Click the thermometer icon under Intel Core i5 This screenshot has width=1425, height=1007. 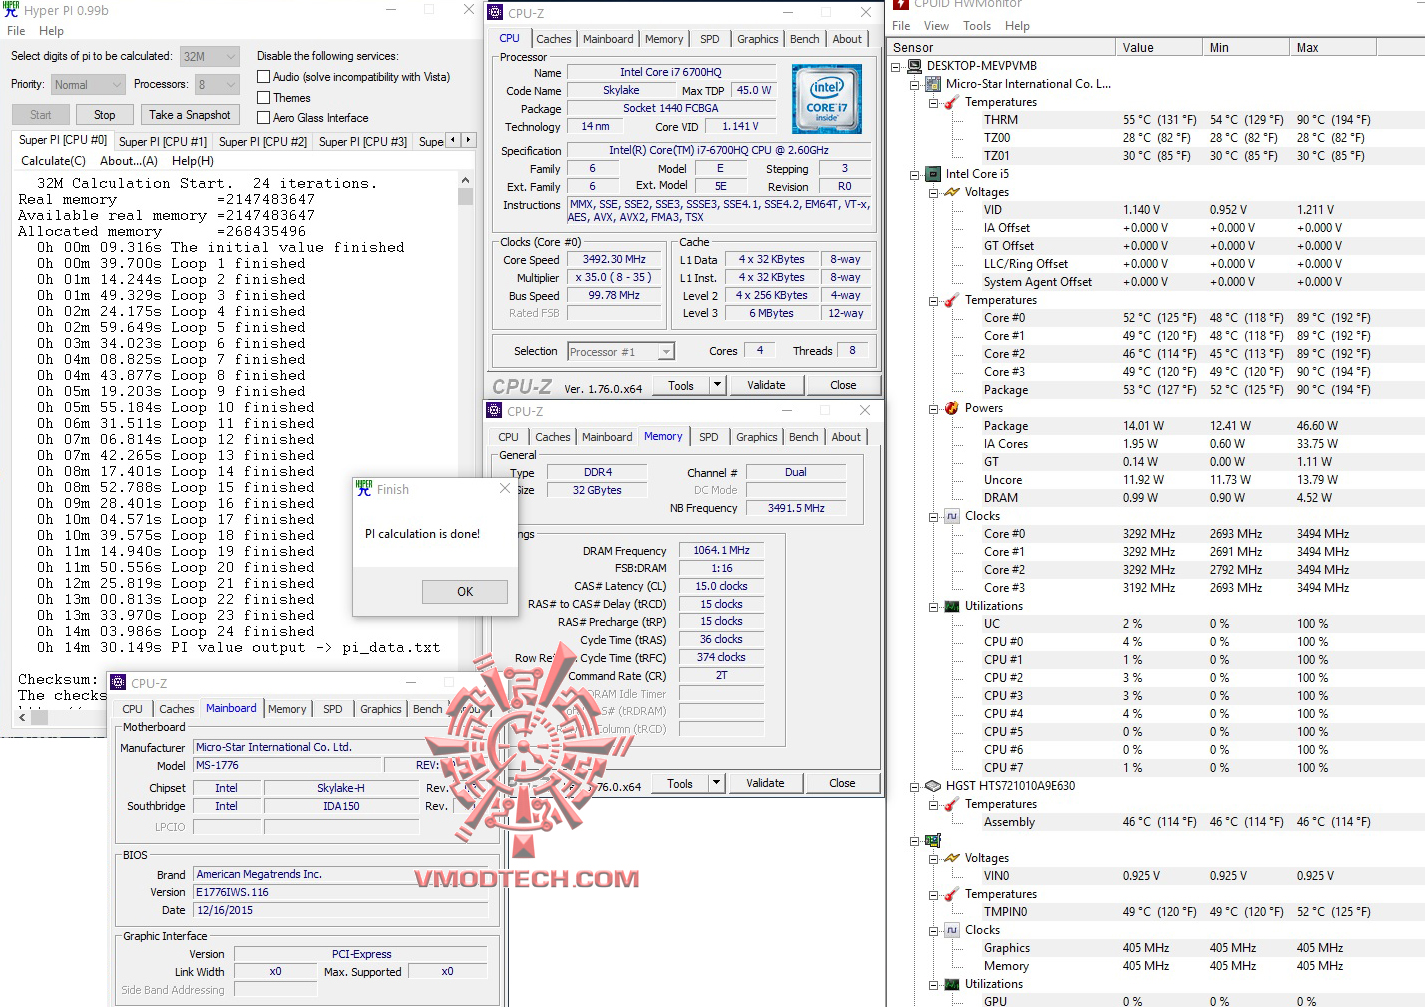point(952,300)
